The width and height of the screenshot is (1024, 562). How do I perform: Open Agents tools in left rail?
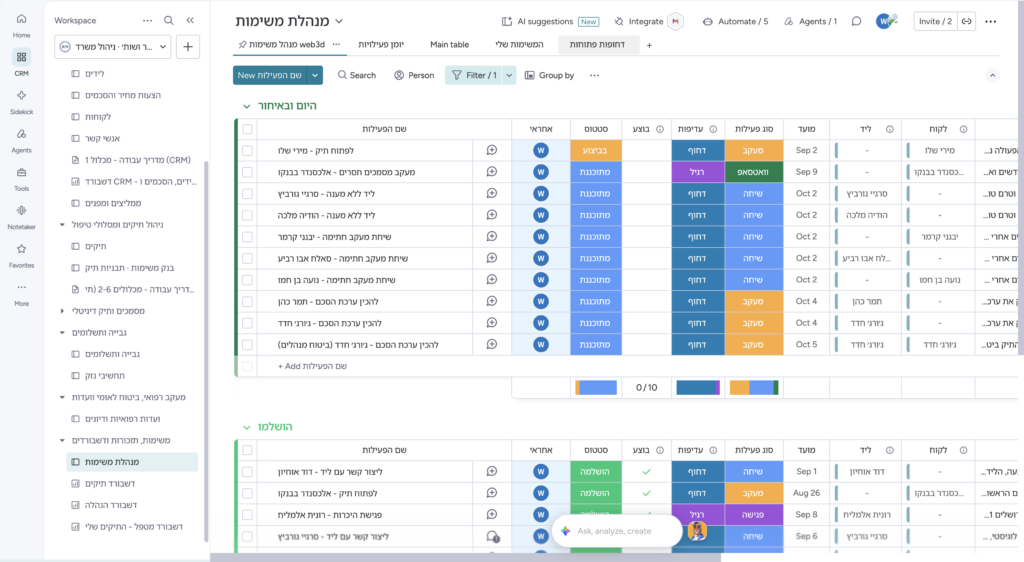tap(22, 140)
